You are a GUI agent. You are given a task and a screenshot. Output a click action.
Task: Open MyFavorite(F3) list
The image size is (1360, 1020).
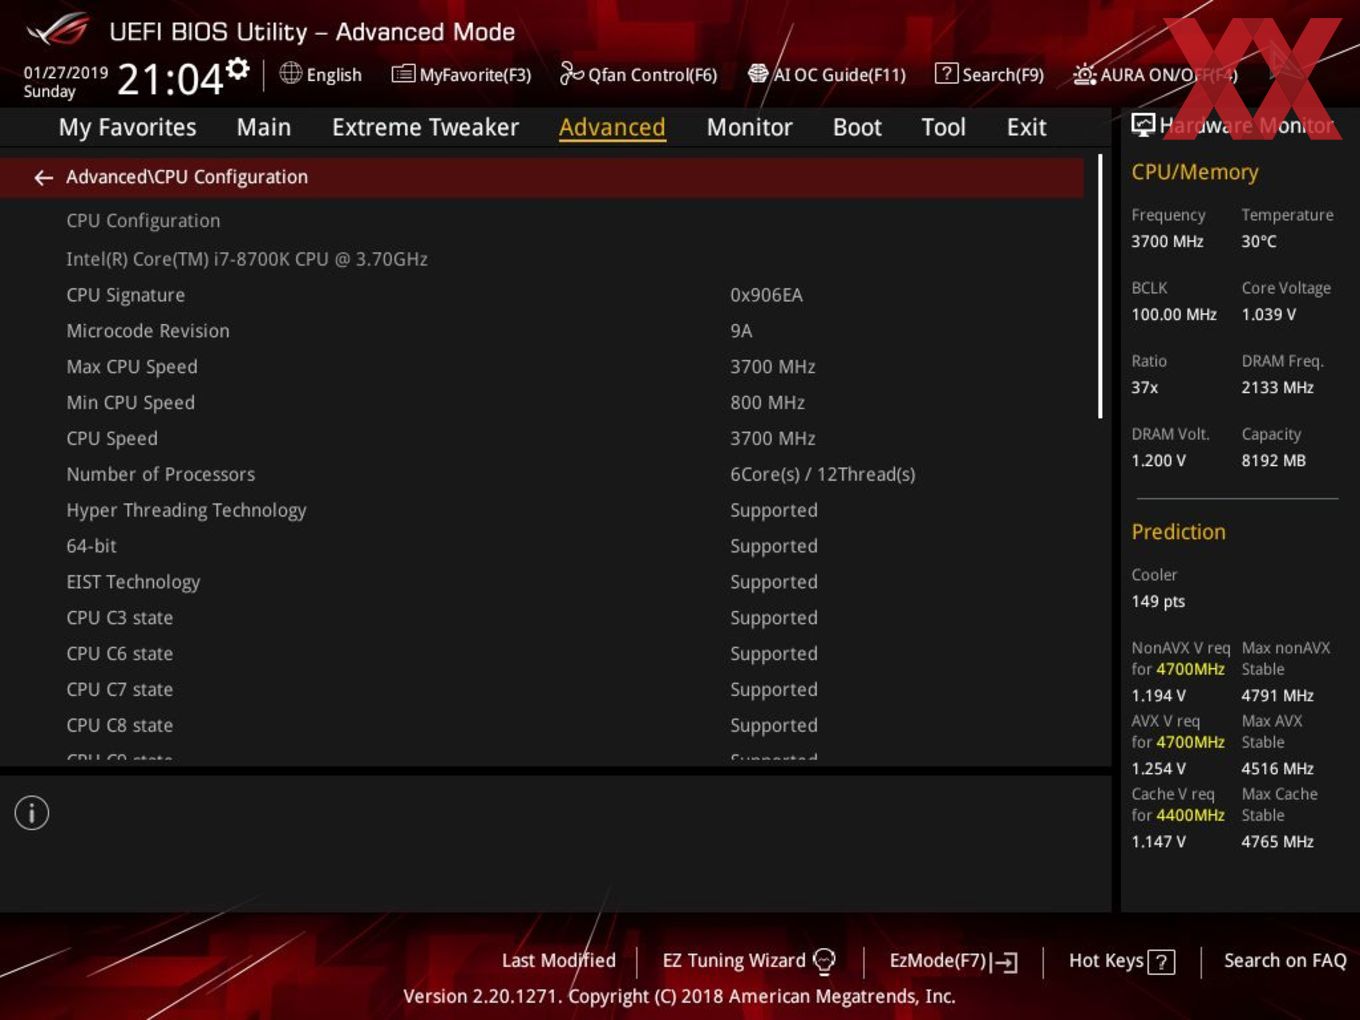click(461, 74)
